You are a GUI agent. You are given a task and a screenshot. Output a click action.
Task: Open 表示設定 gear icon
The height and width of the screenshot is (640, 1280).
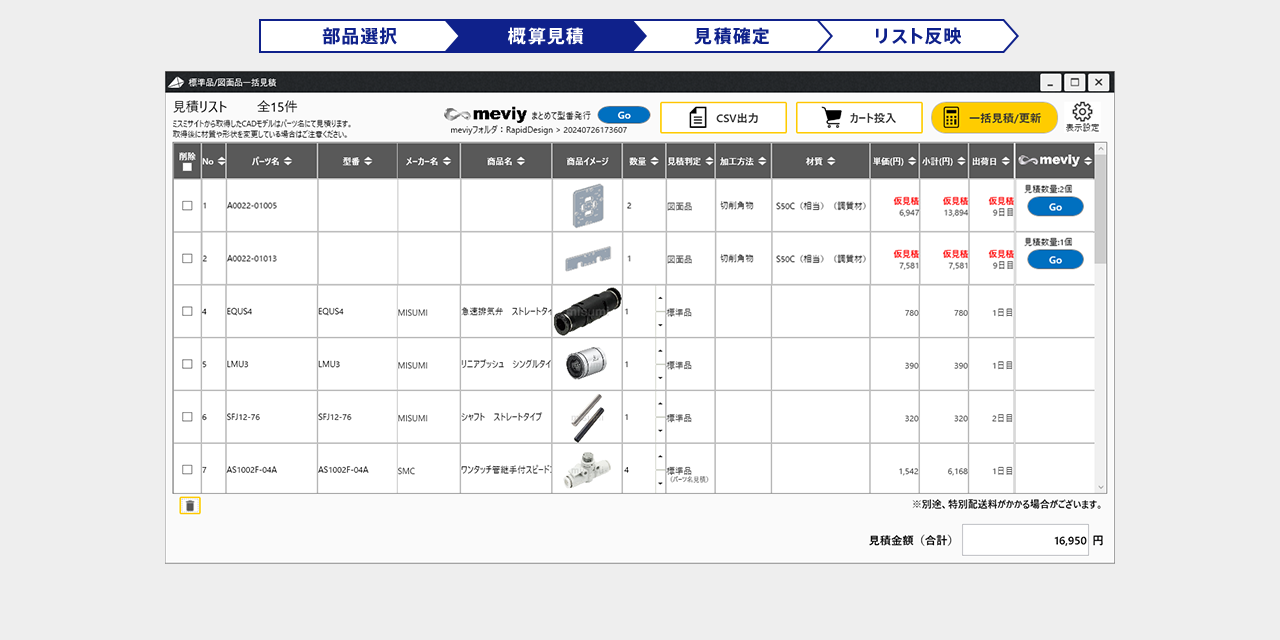click(1082, 112)
